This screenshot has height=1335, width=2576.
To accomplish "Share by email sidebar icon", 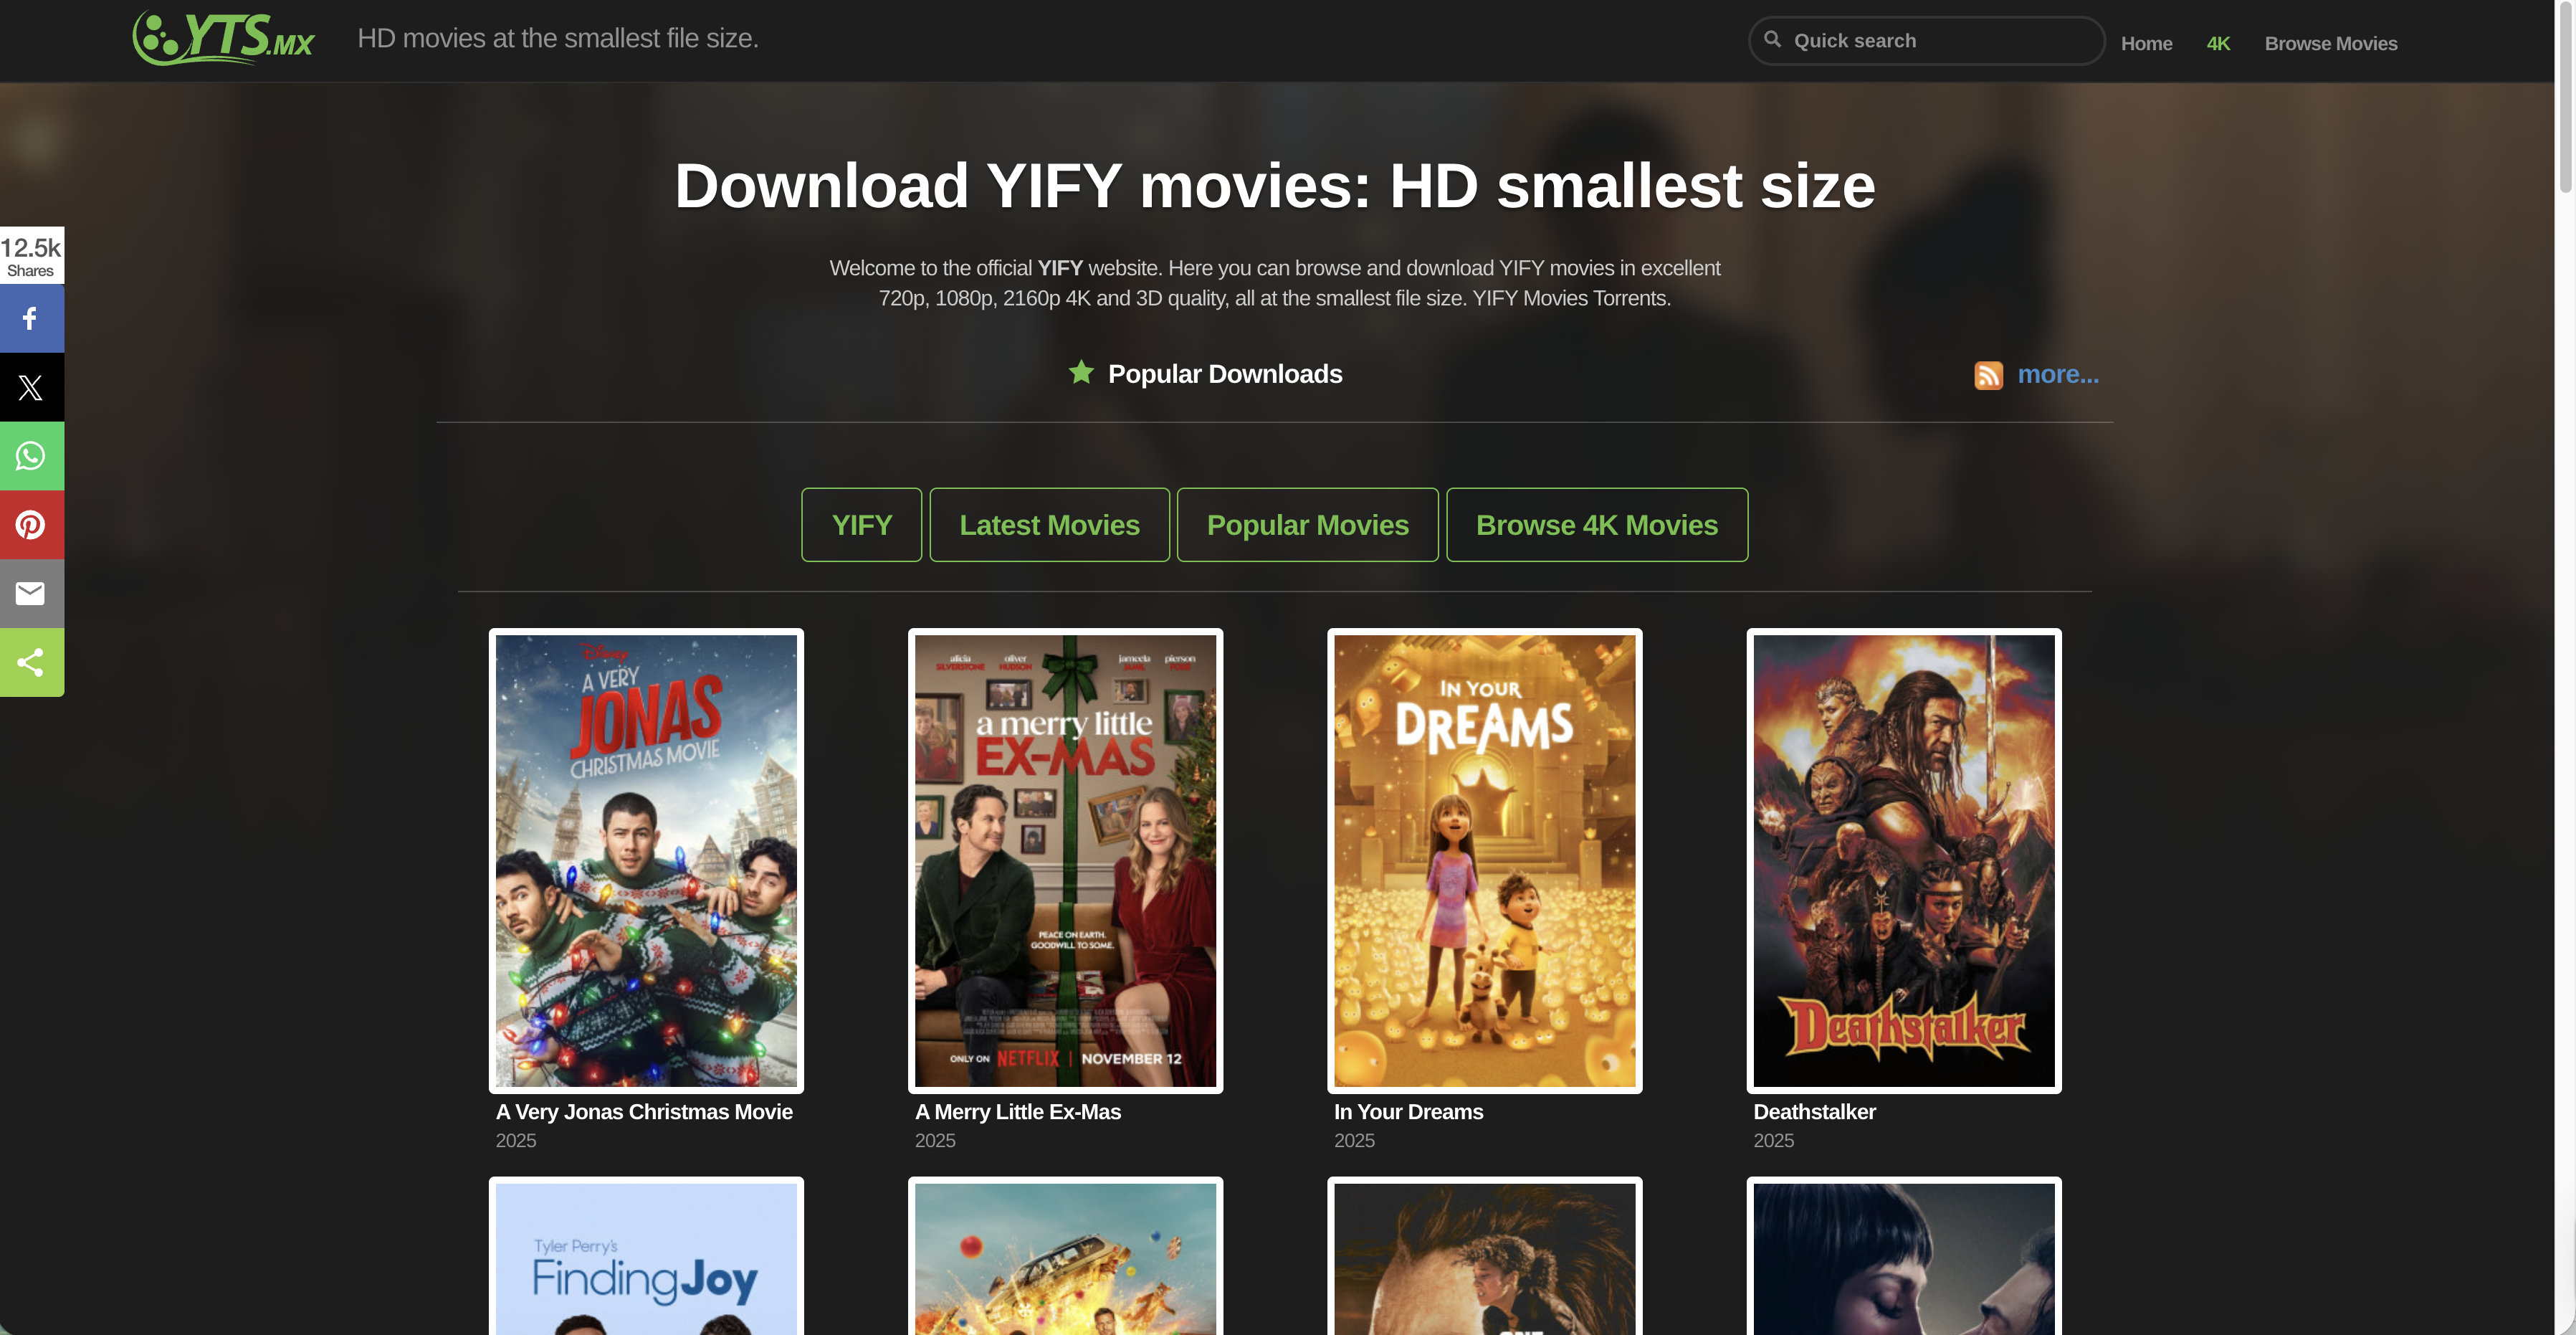I will 31,594.
